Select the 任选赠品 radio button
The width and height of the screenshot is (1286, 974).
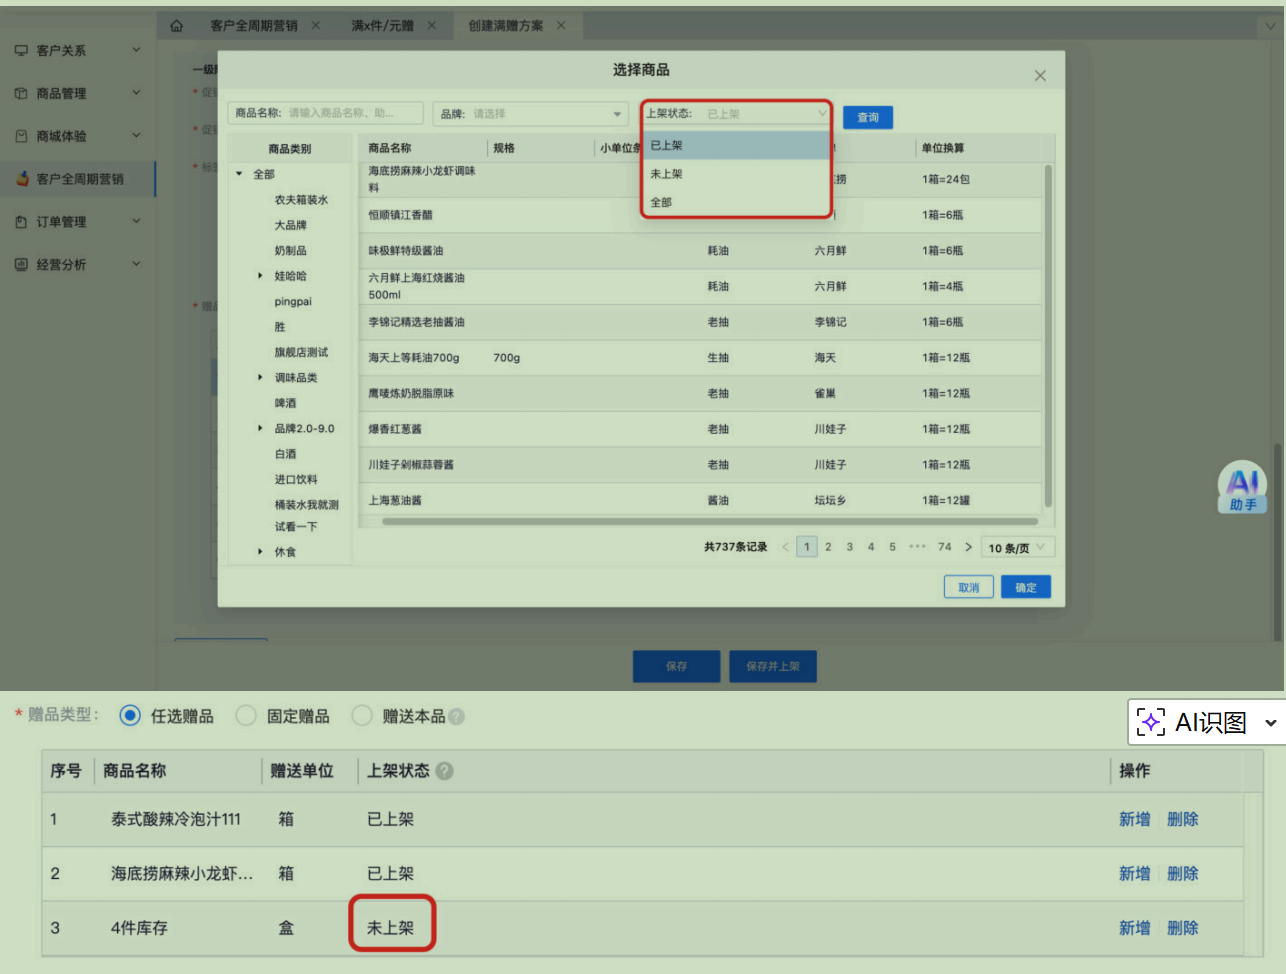[x=130, y=716]
